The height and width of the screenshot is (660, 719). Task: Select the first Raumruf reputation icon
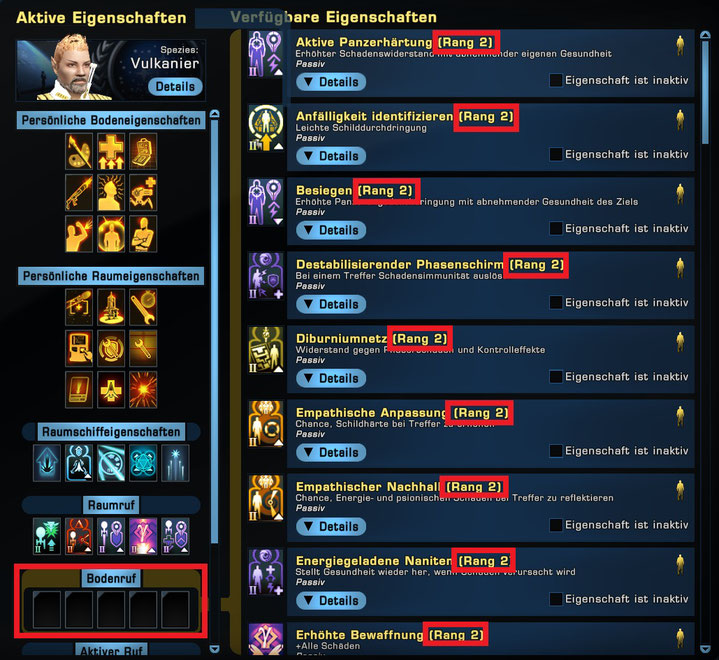47,536
